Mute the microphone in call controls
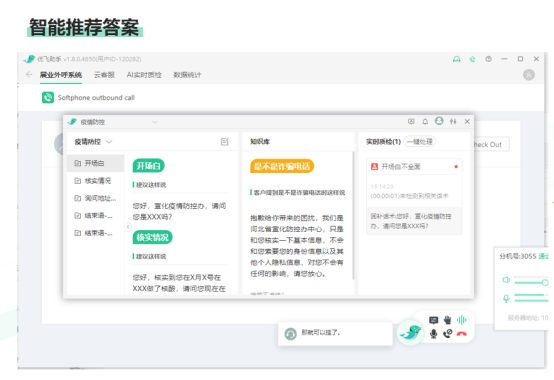 434,333
